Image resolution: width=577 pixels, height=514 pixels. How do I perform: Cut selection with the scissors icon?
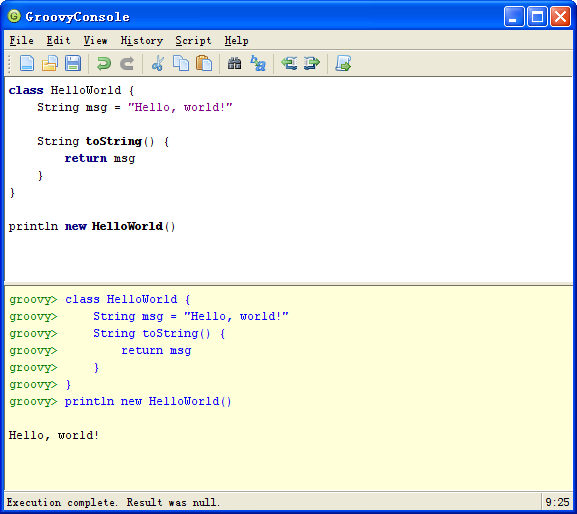tap(158, 63)
